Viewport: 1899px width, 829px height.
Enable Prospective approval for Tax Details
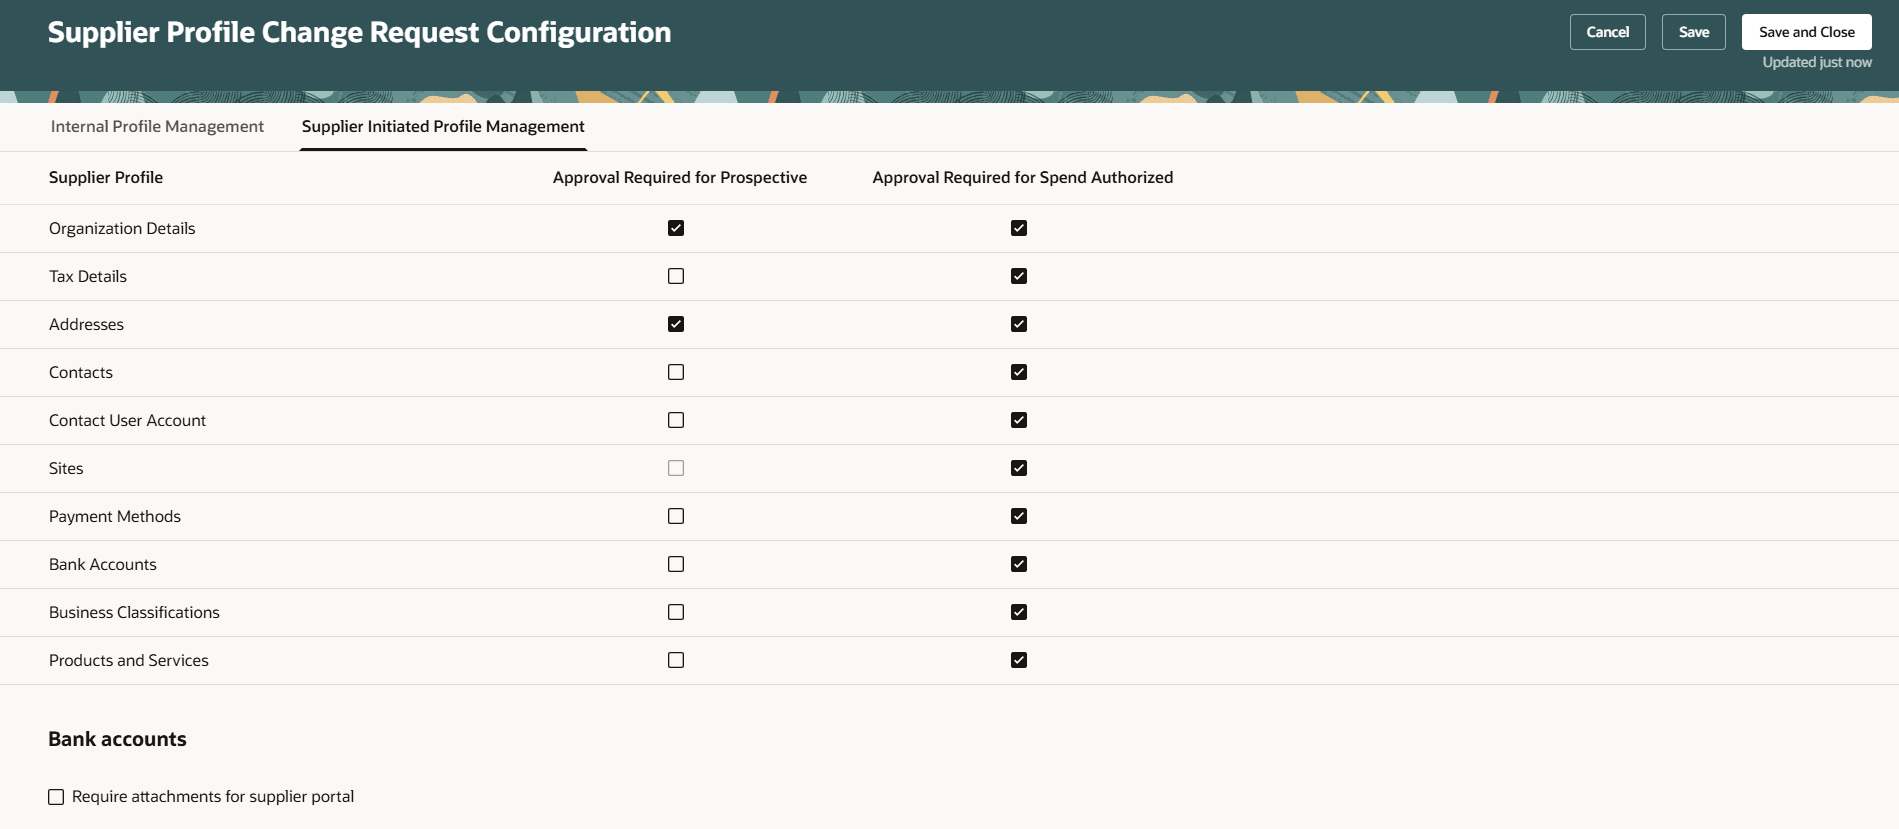coord(676,276)
